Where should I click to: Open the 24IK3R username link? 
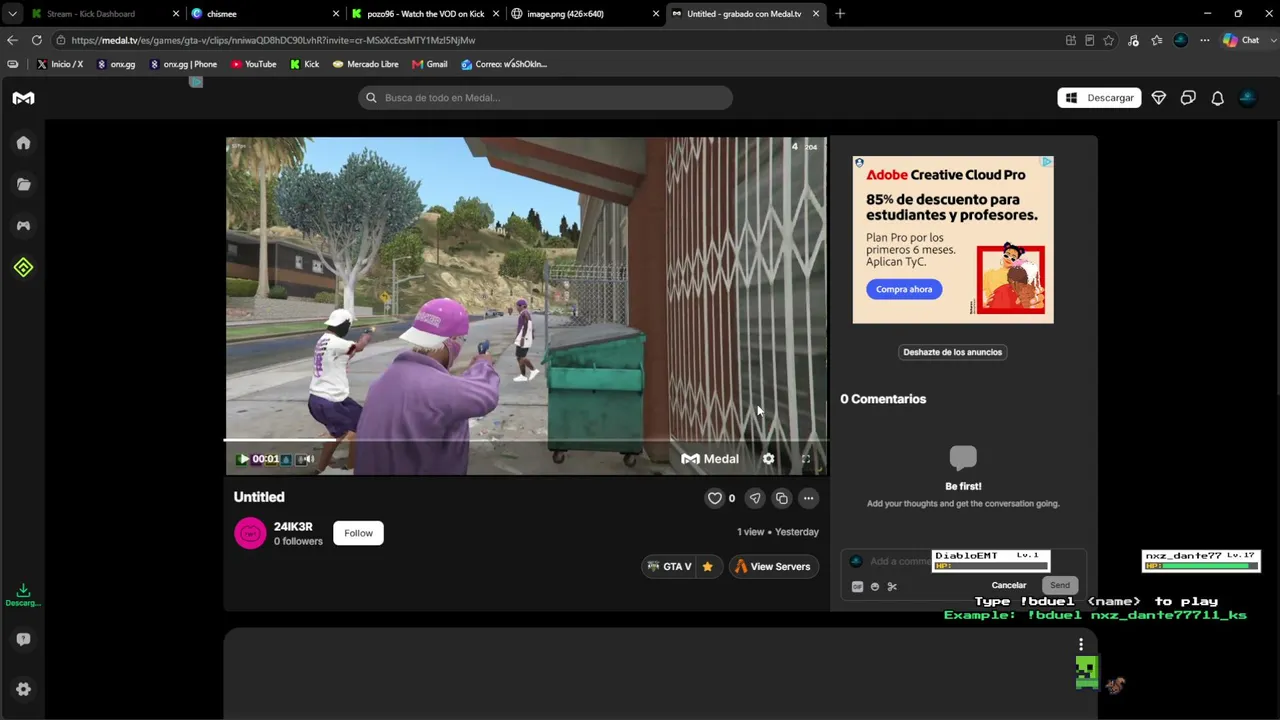[x=293, y=527]
